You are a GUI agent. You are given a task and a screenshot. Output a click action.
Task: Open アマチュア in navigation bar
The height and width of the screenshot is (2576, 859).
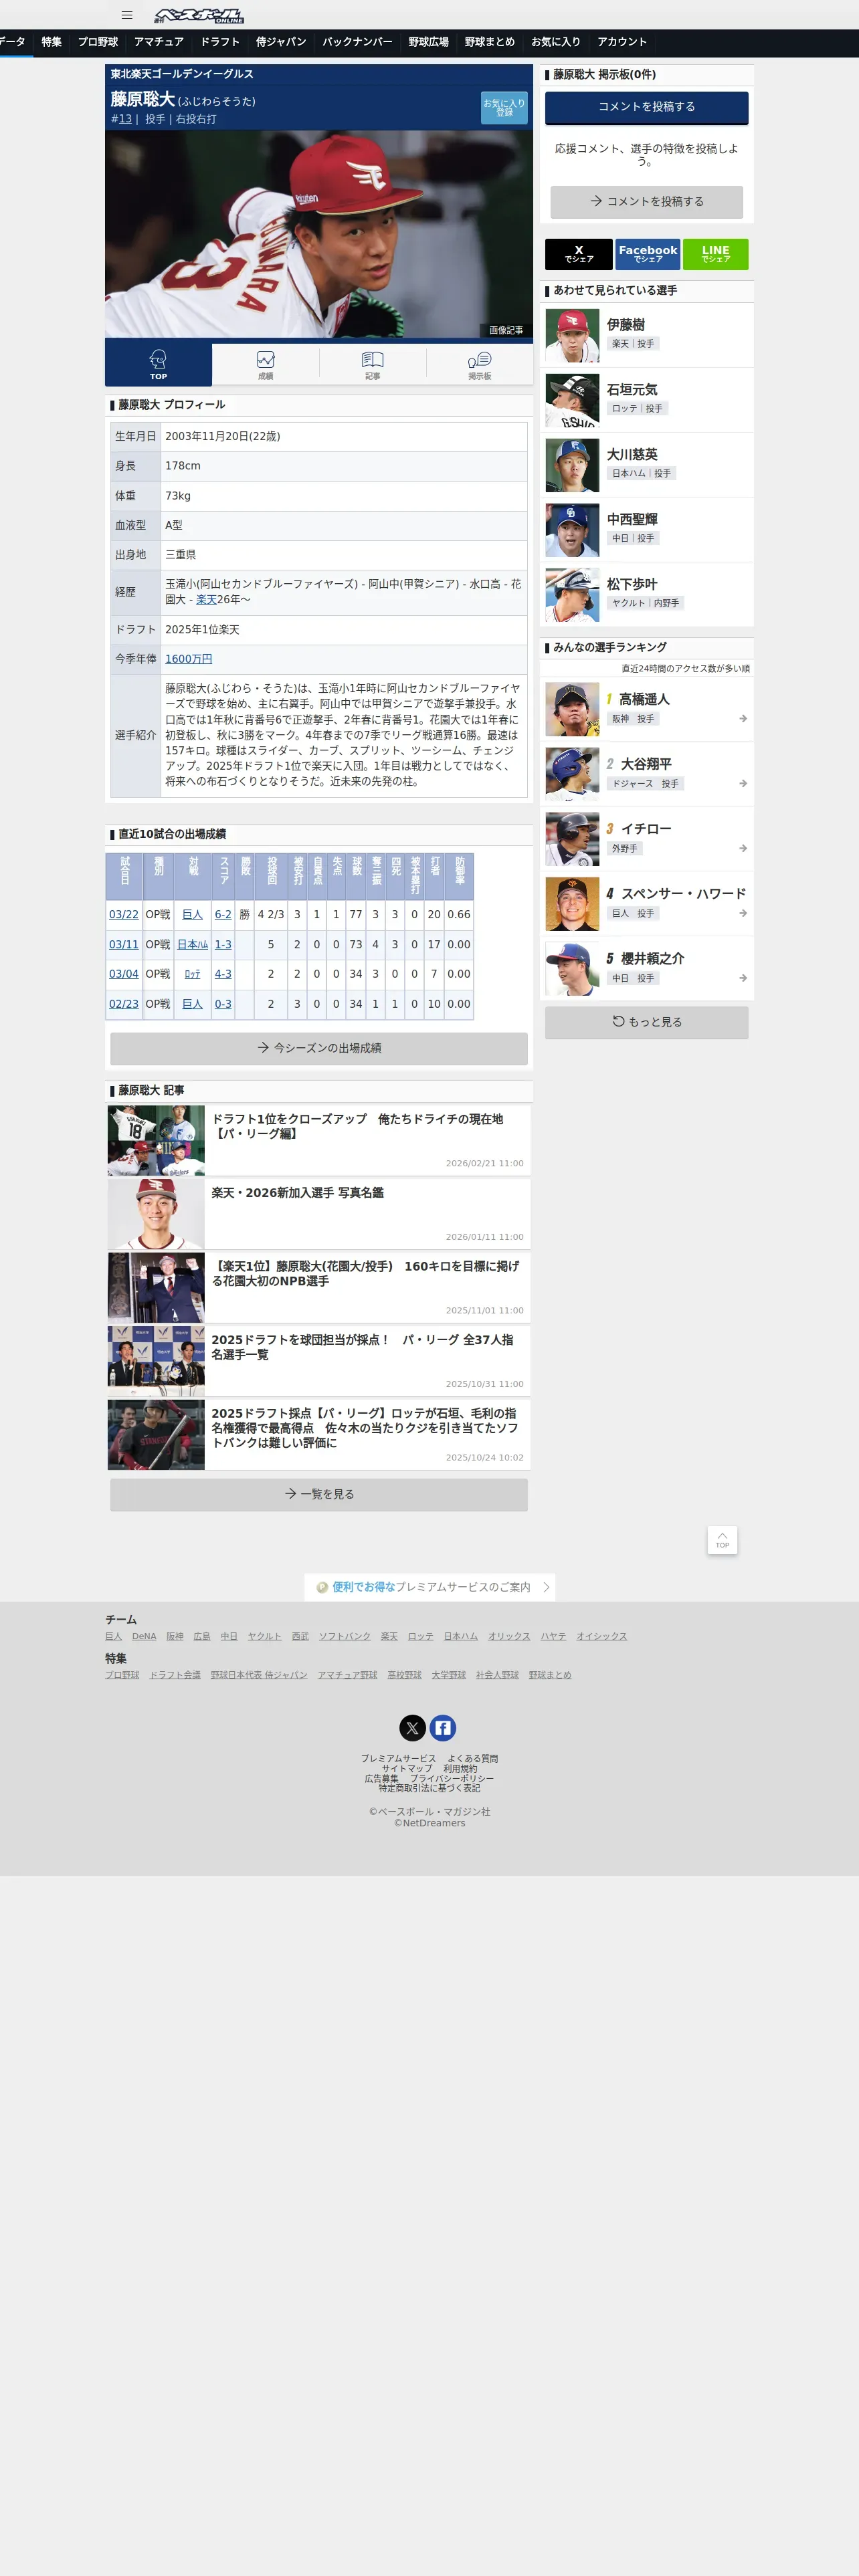[159, 42]
